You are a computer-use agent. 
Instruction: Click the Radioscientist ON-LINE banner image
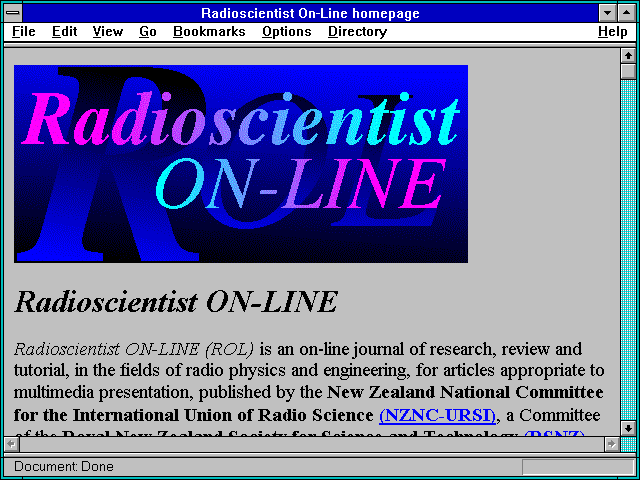coord(241,163)
